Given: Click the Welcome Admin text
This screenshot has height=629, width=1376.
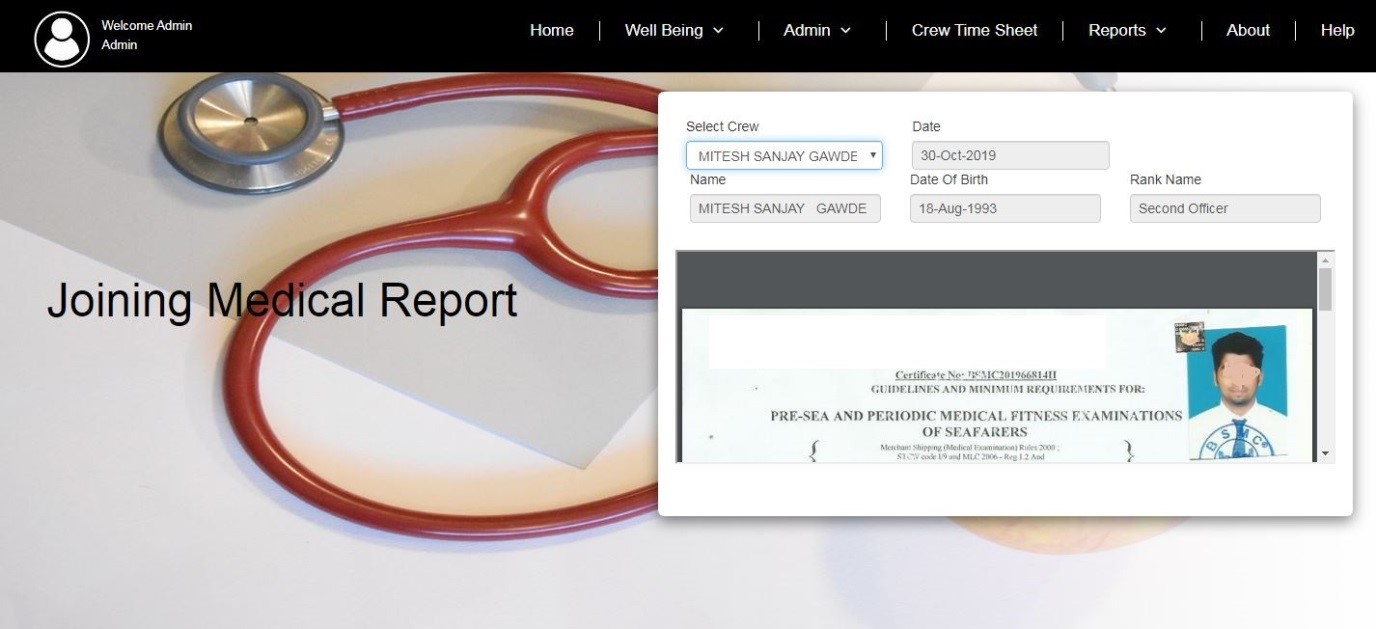Looking at the screenshot, I should tap(146, 25).
